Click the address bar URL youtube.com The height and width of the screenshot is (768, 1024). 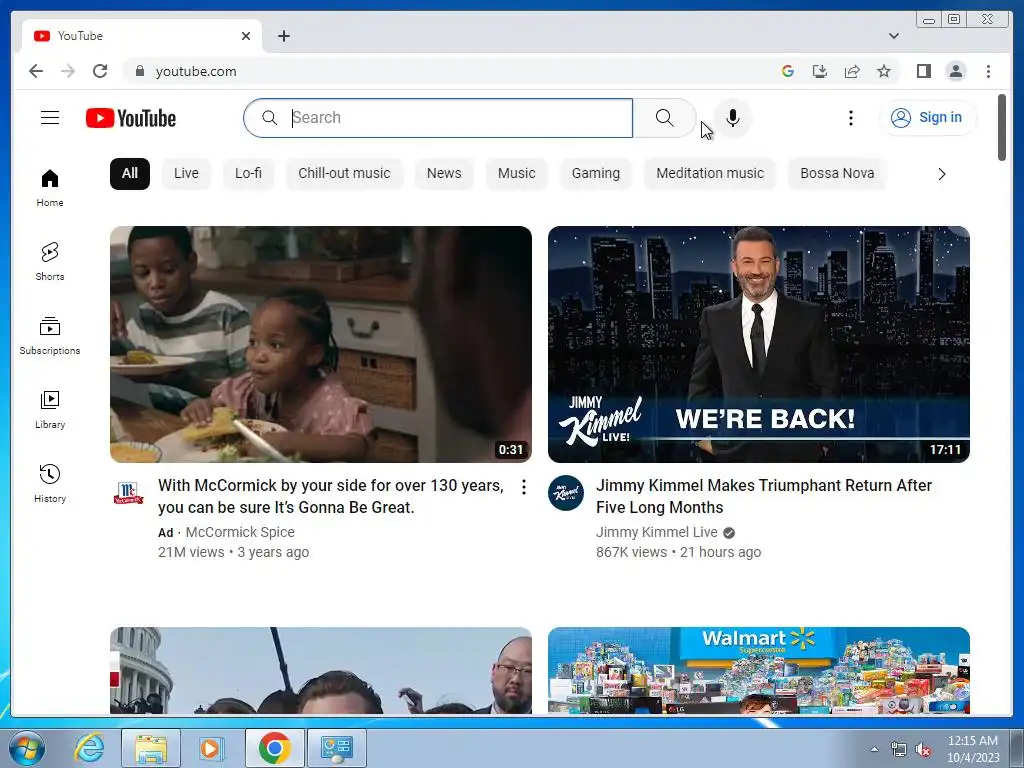[196, 71]
